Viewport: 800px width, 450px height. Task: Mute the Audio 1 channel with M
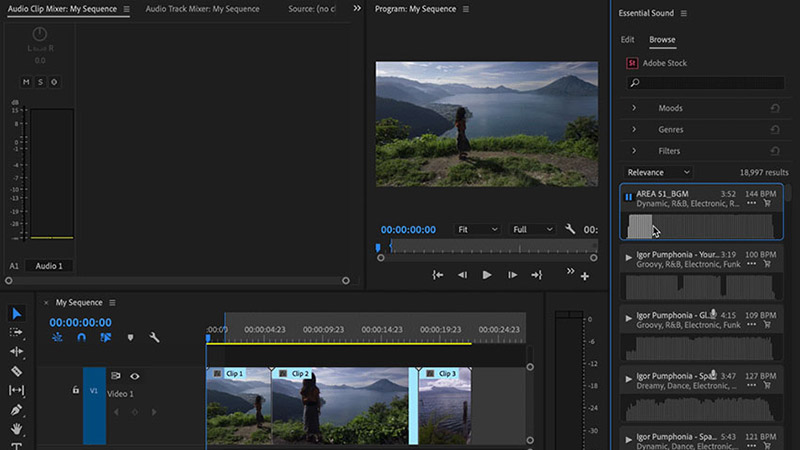(26, 82)
